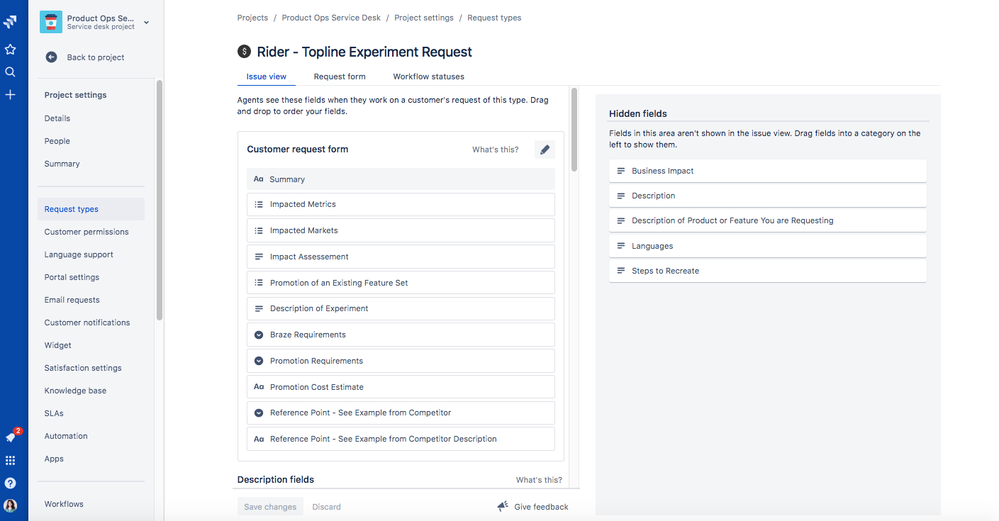This screenshot has height=521, width=999.
Task: Click the sidebar scrollbar
Action: (x=159, y=200)
